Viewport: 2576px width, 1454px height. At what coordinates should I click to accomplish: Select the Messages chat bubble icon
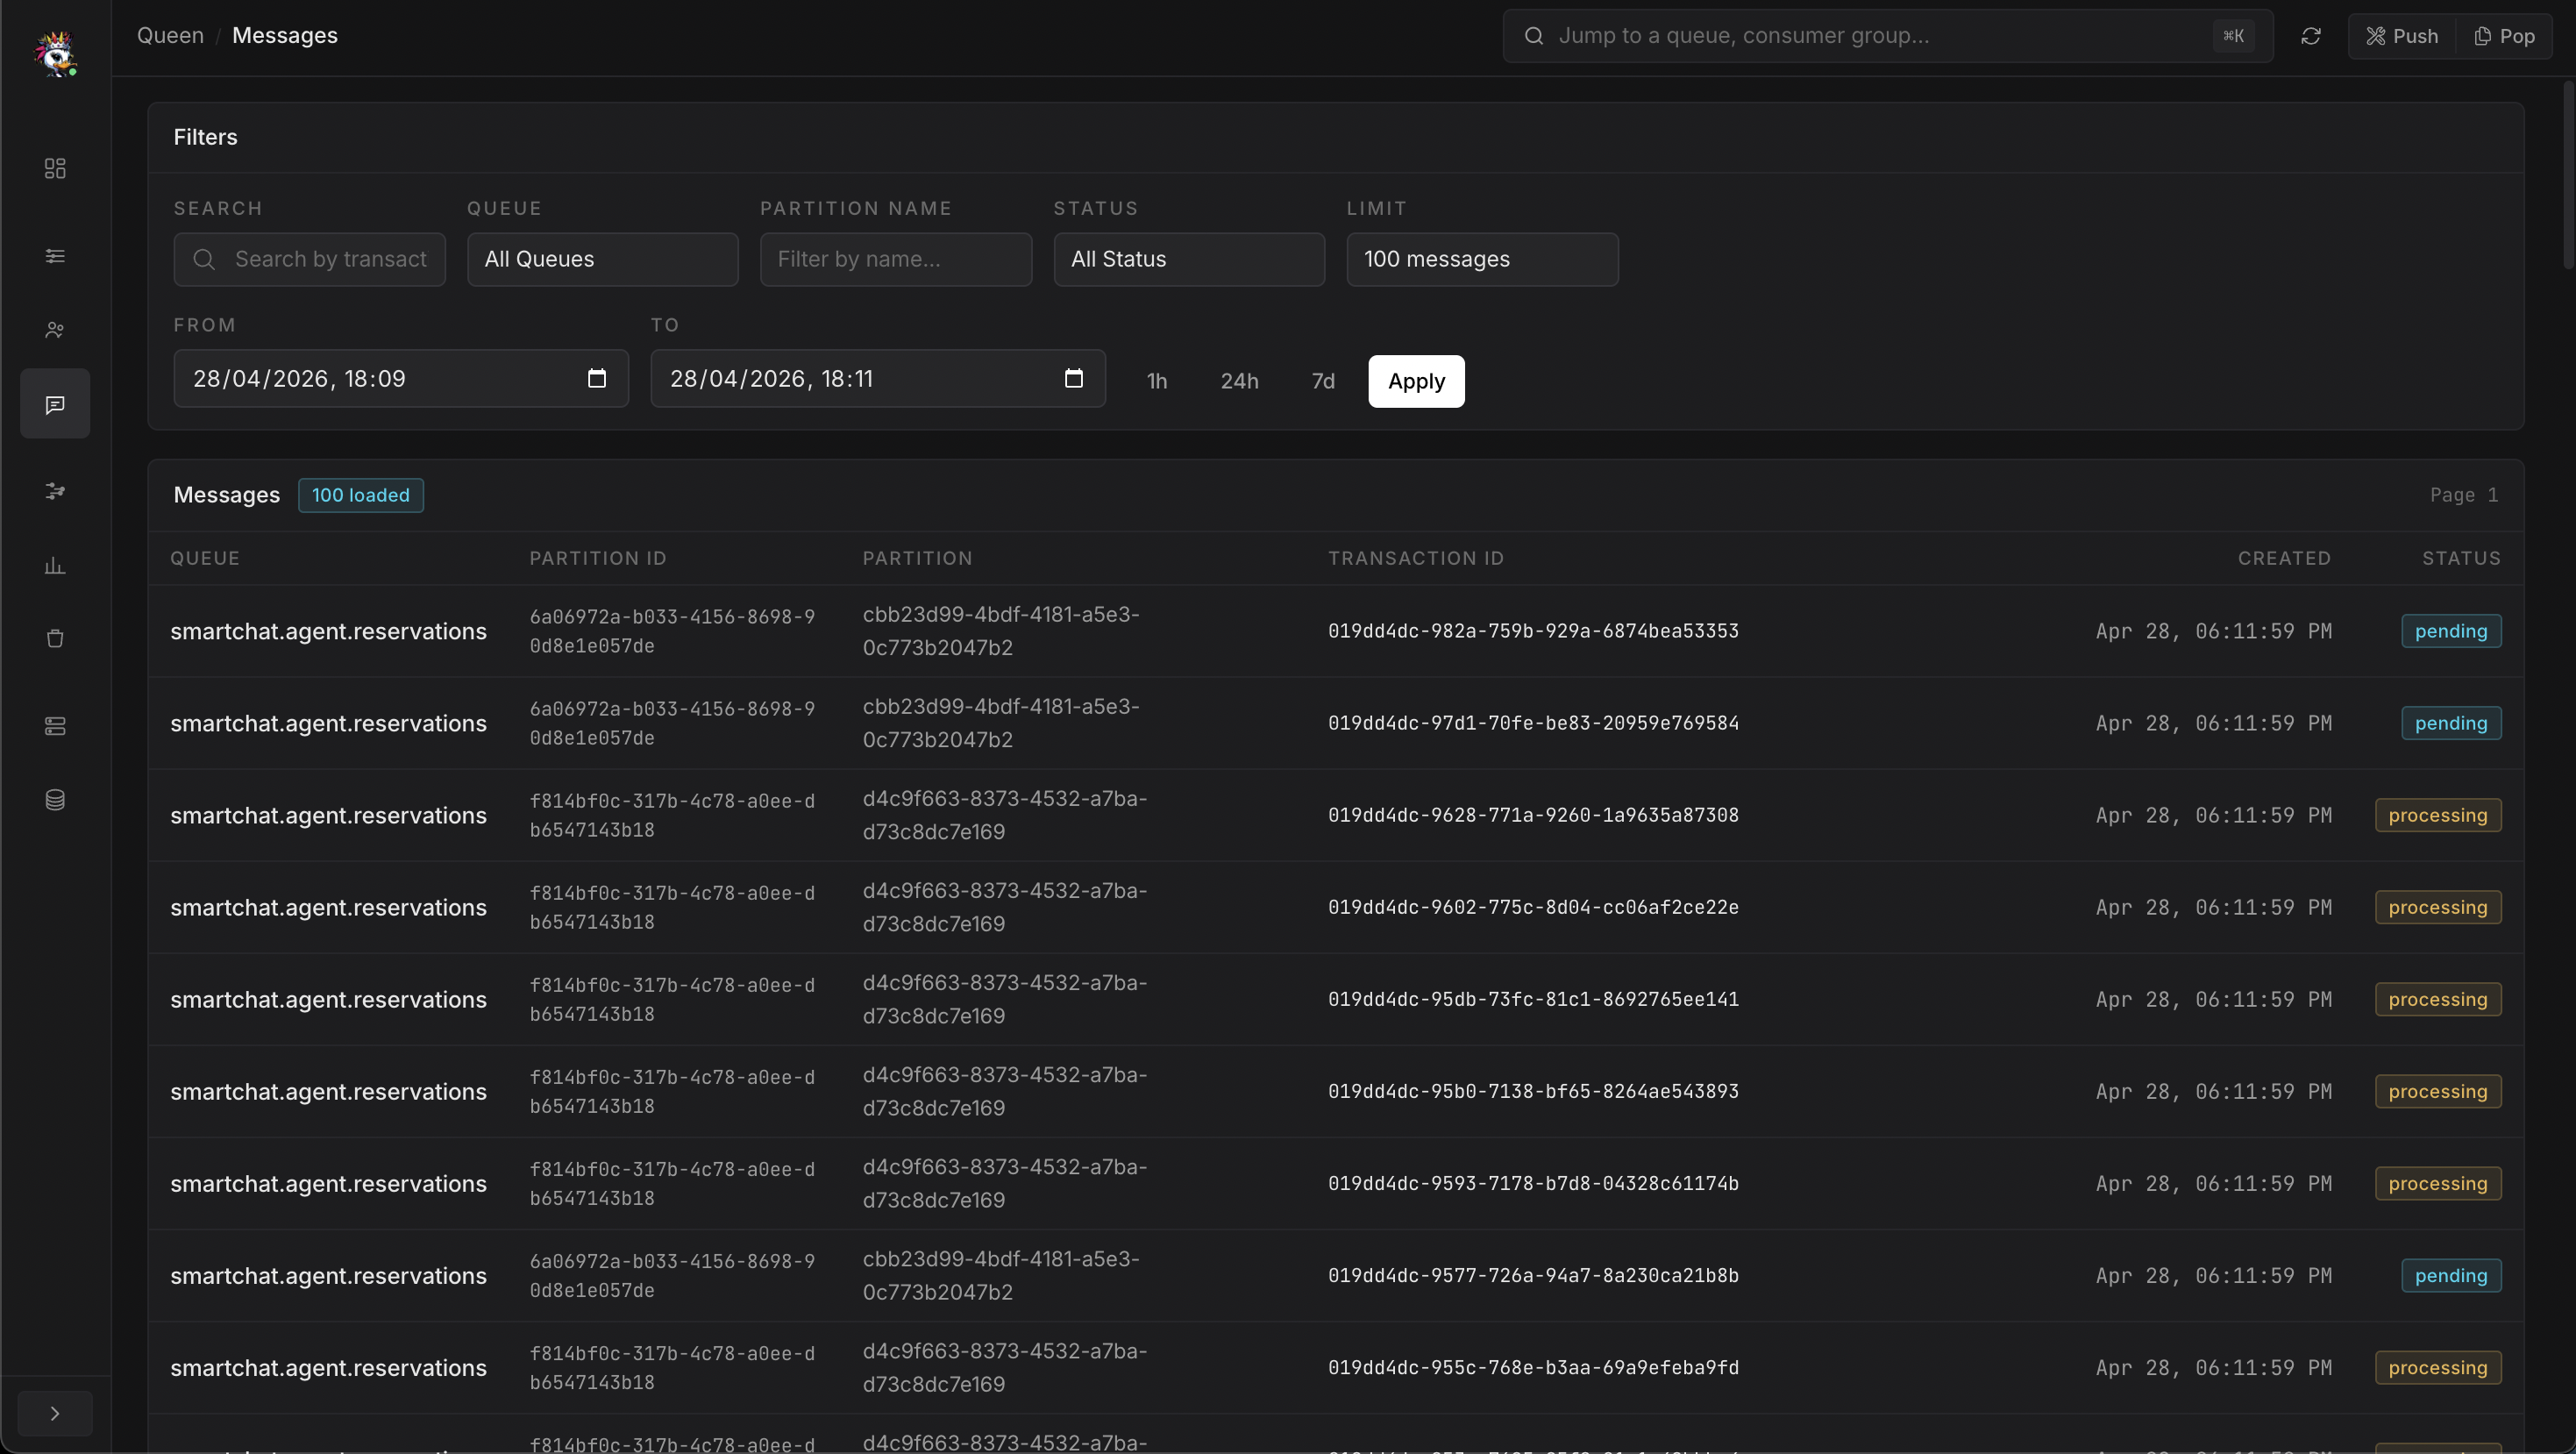(54, 403)
